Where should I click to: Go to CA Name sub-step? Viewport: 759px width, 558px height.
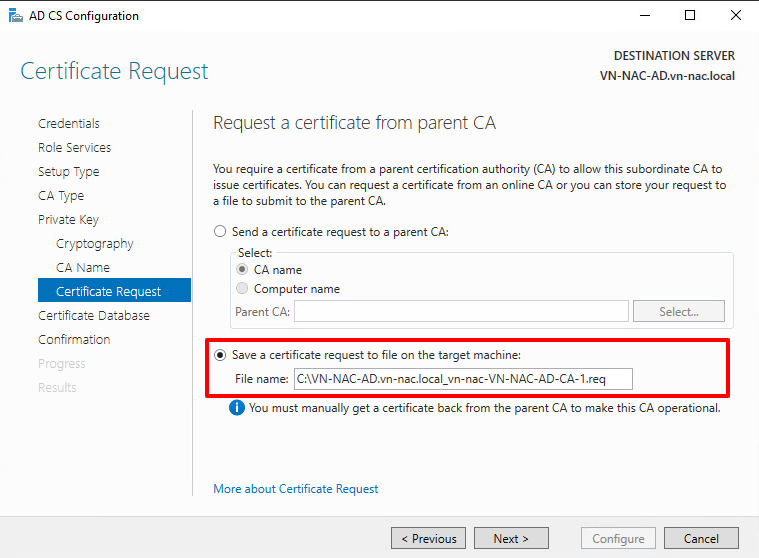tap(83, 268)
